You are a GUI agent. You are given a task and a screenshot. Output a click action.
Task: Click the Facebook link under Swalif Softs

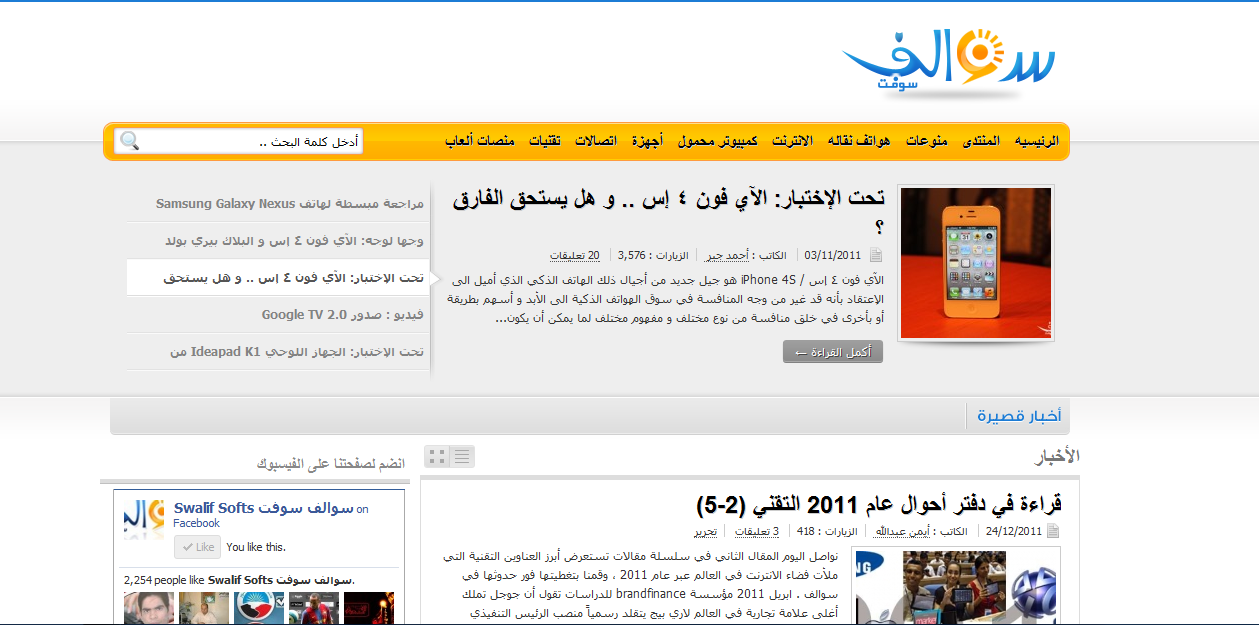click(196, 523)
